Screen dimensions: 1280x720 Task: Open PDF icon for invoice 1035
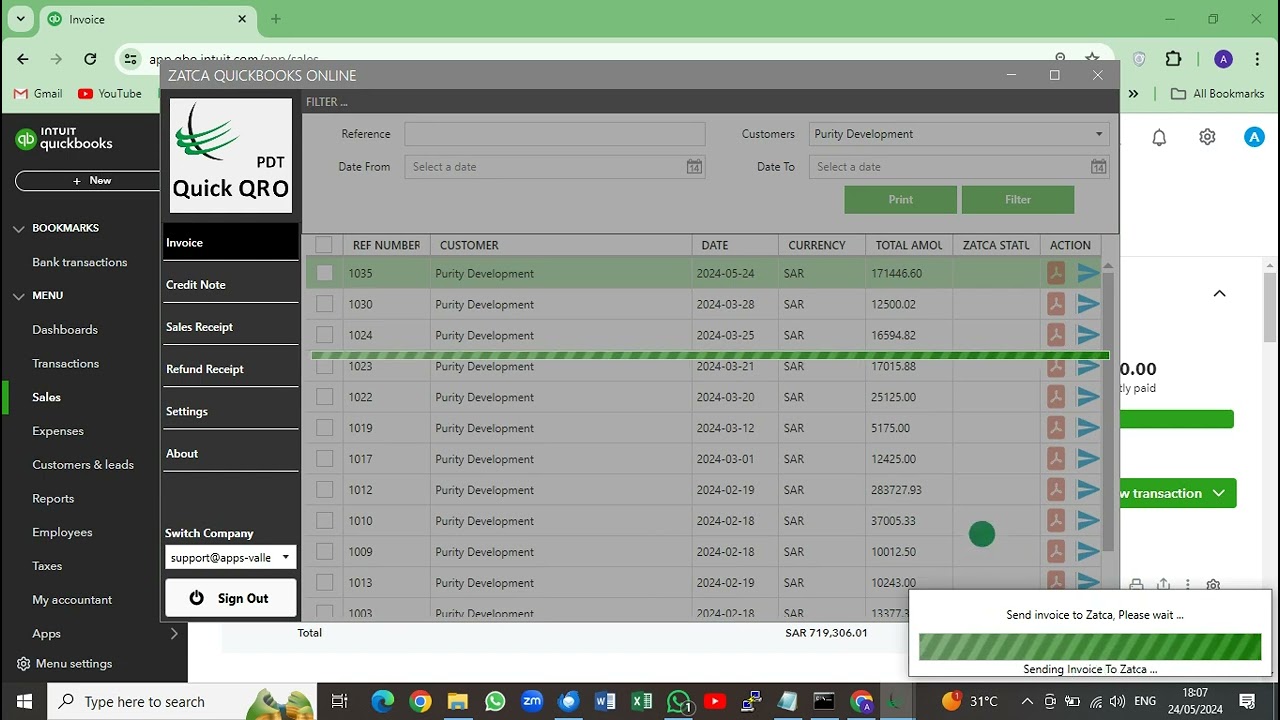(x=1056, y=273)
